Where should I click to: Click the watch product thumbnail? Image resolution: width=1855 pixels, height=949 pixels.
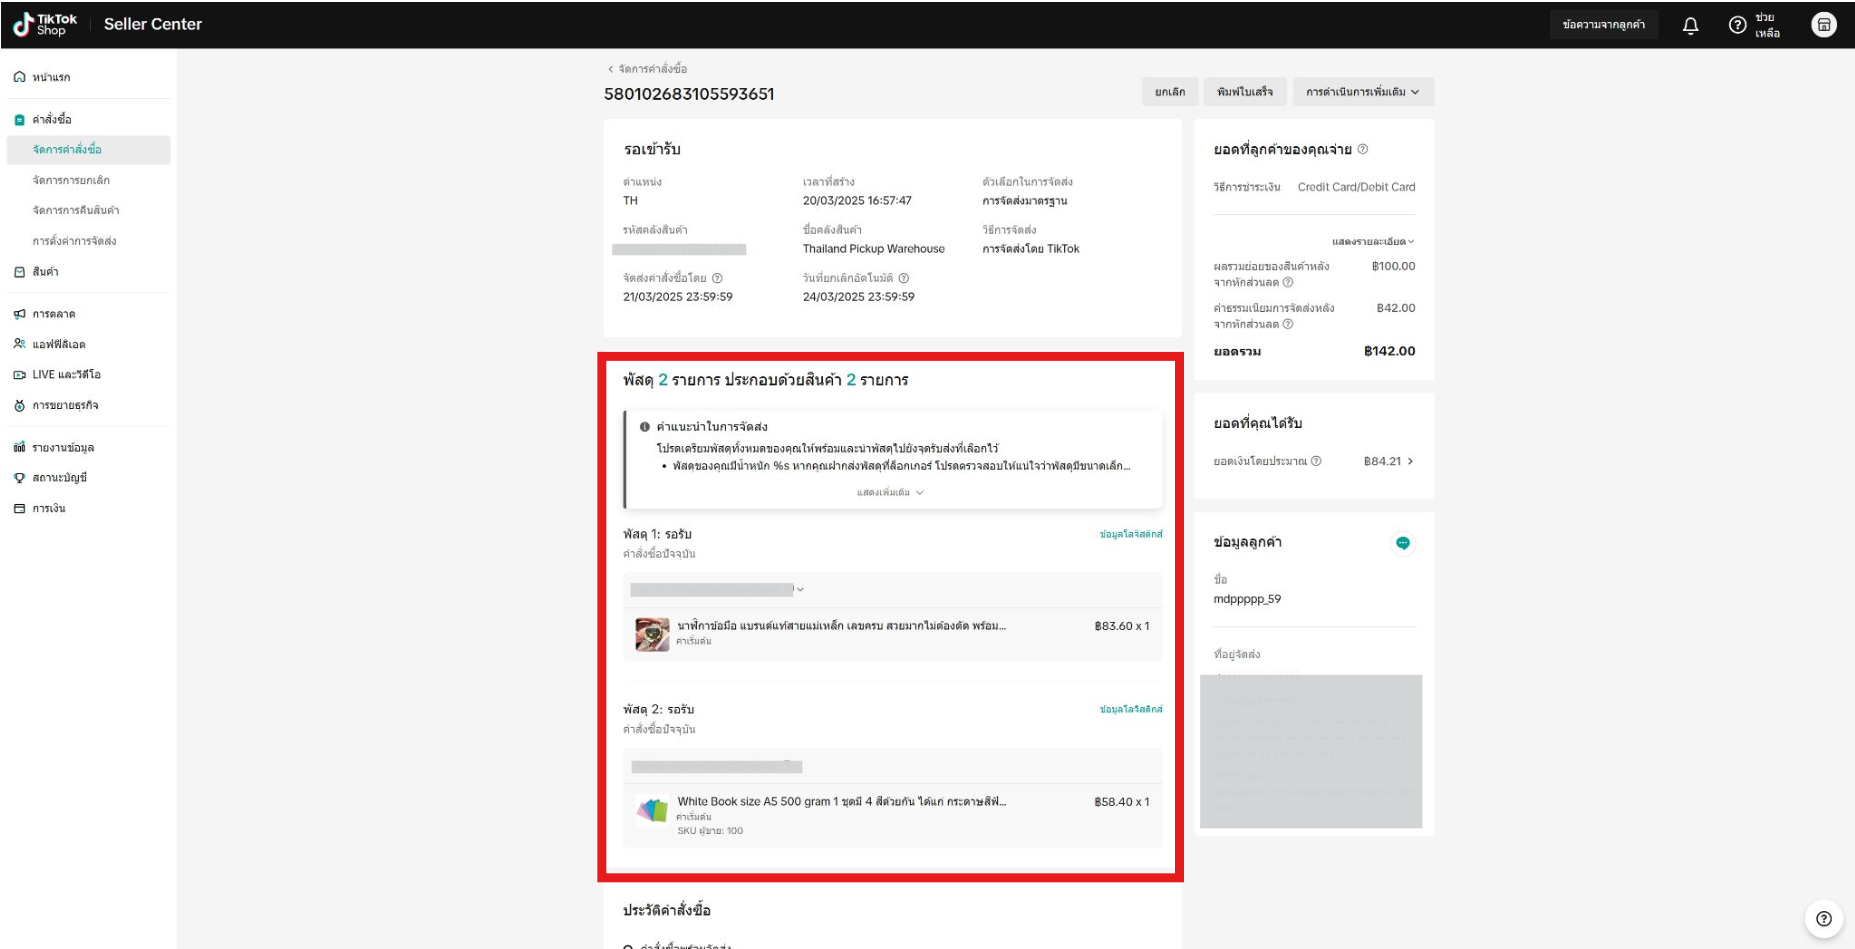click(x=652, y=634)
